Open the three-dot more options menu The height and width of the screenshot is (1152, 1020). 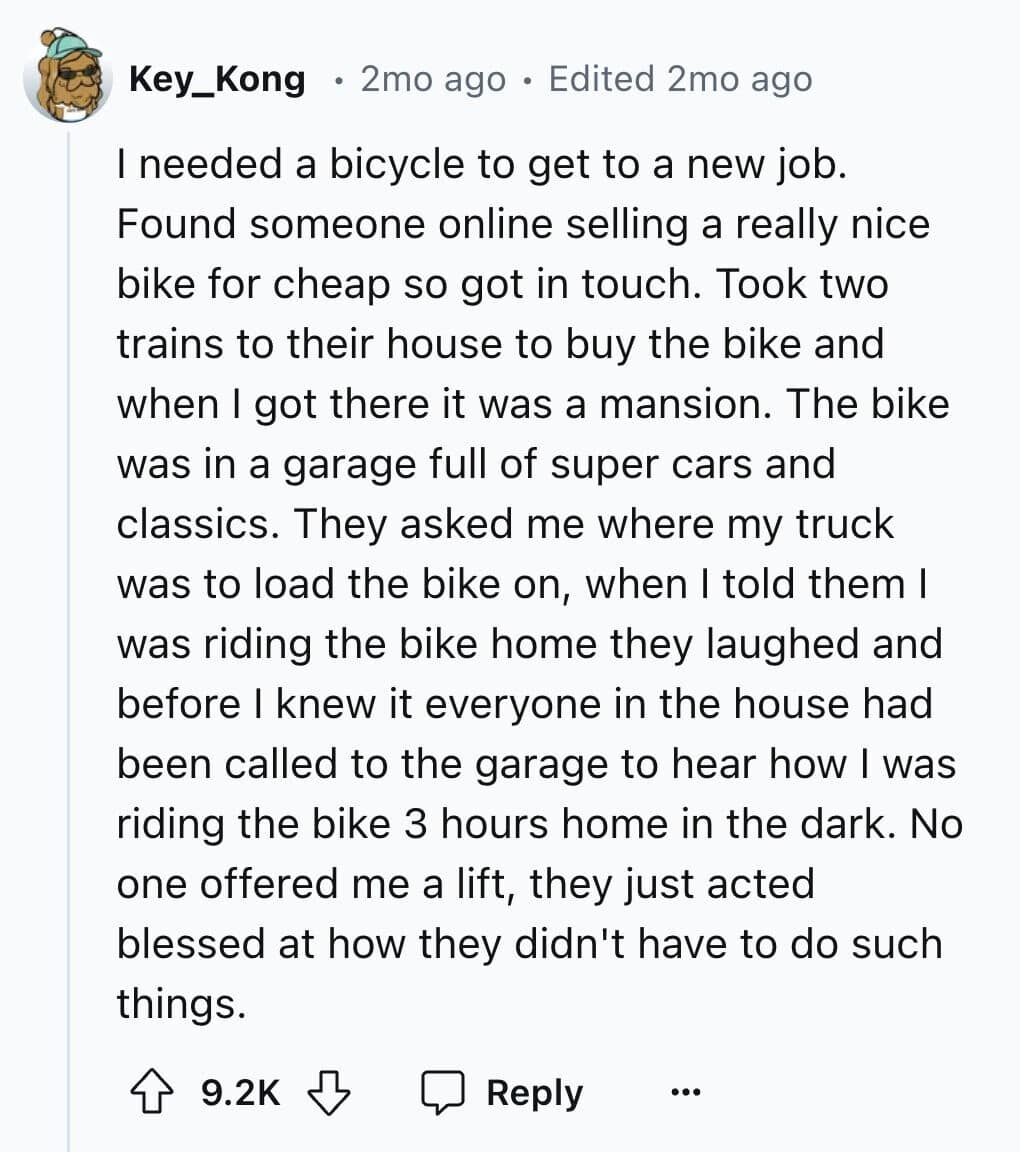685,1092
